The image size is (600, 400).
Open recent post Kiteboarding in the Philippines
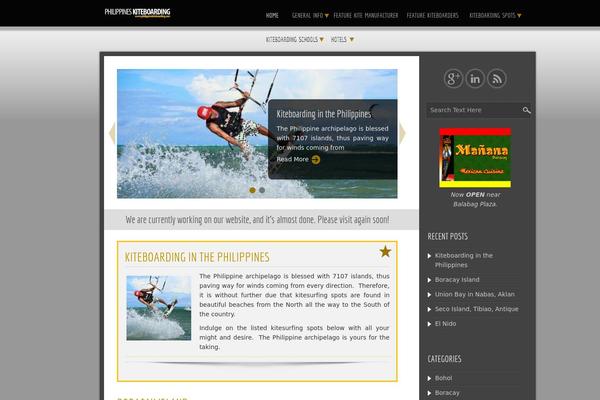coord(463,260)
